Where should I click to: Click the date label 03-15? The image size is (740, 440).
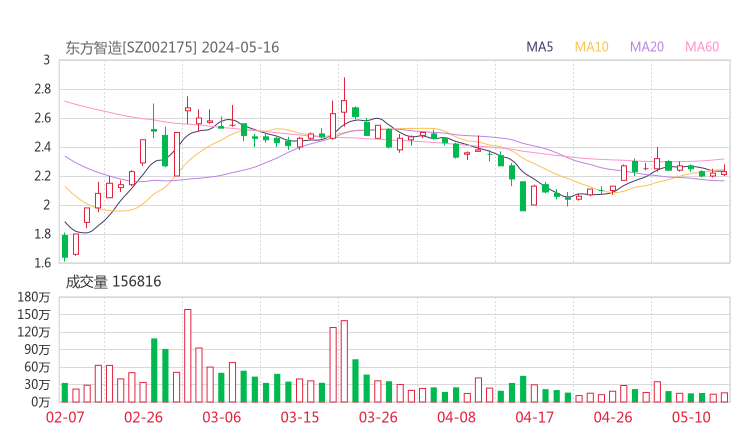click(x=300, y=418)
